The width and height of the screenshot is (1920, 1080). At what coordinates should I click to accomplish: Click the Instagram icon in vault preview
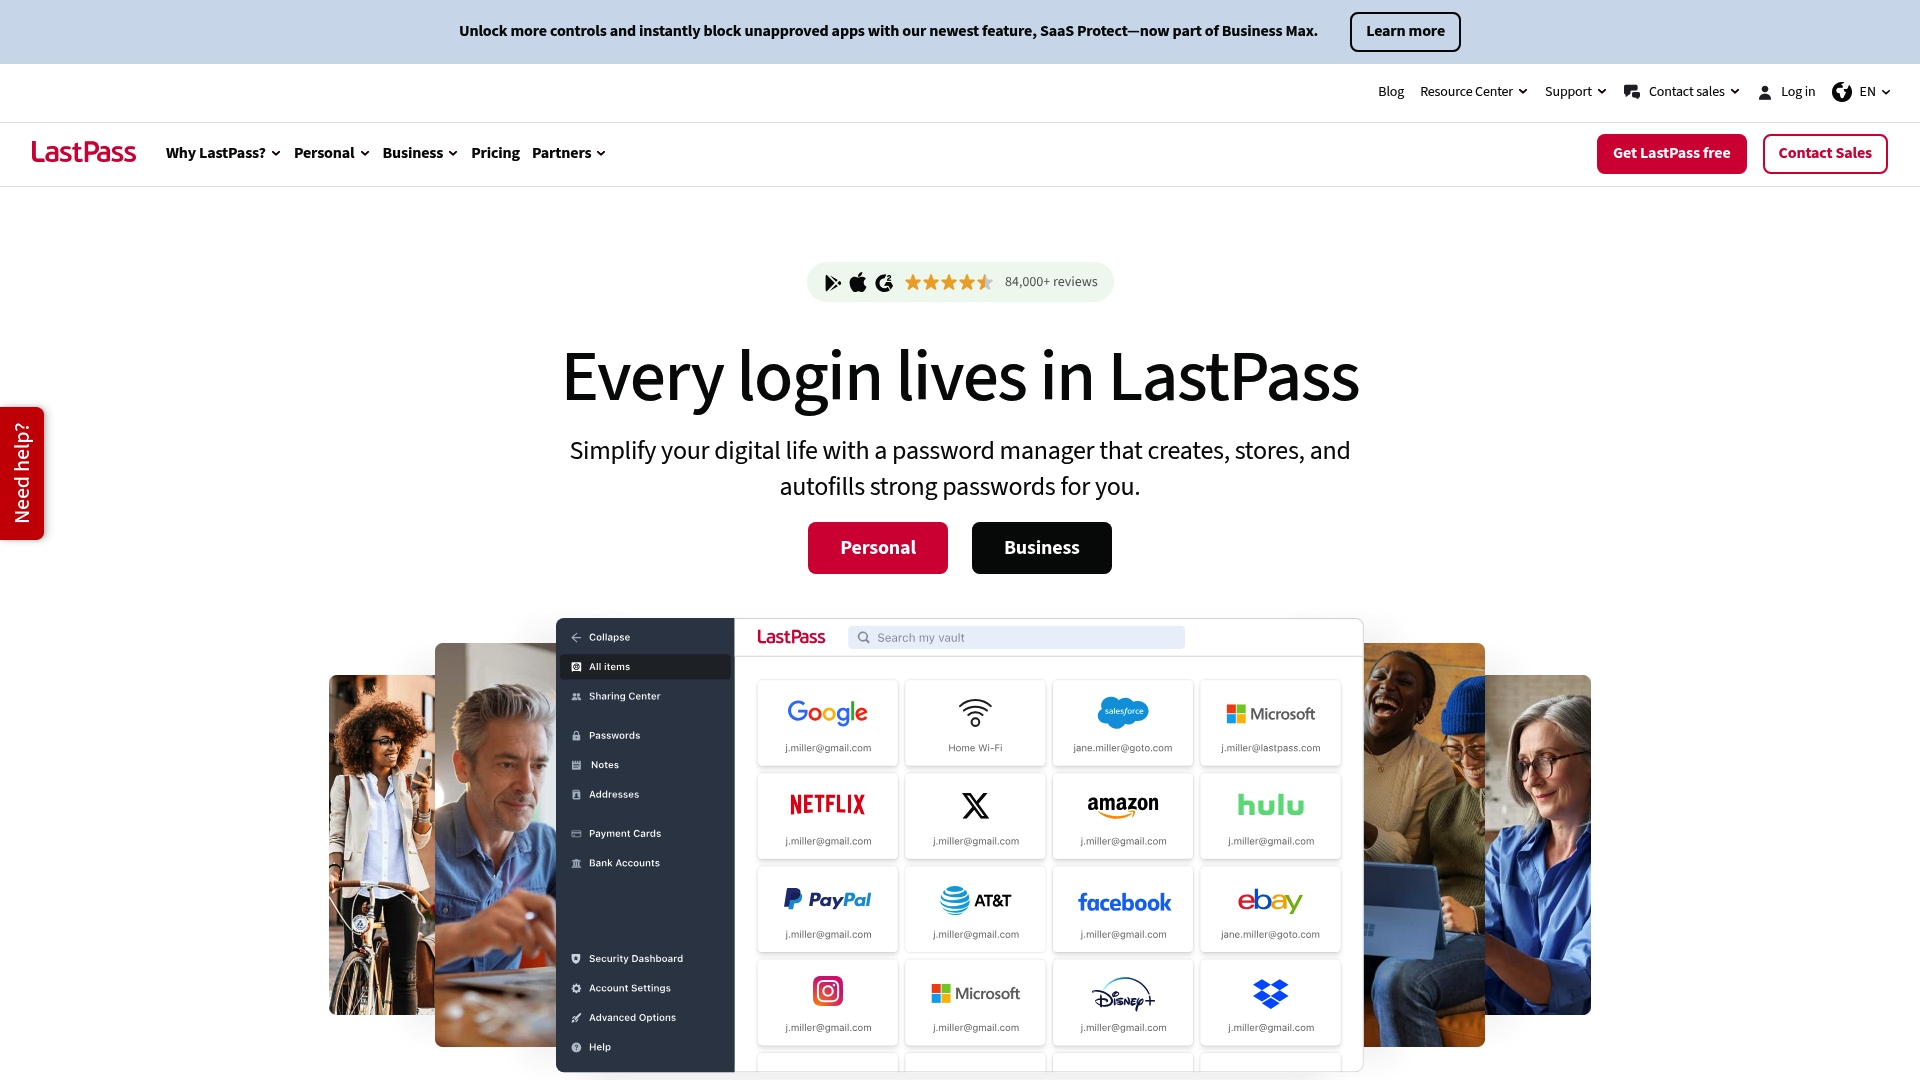[828, 991]
